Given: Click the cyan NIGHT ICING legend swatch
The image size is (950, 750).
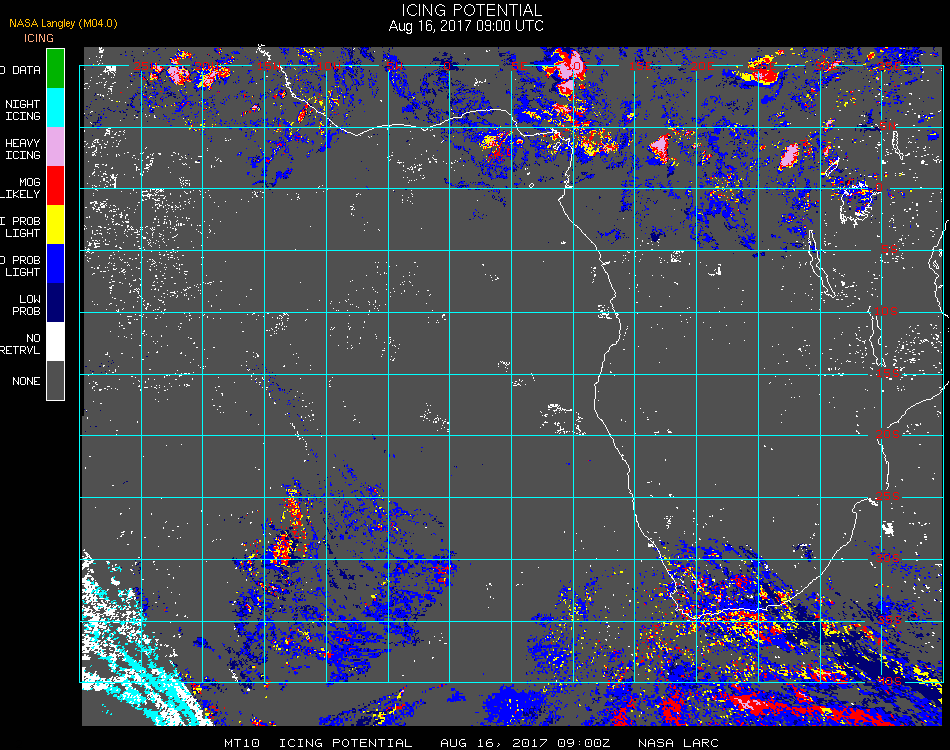Looking at the screenshot, I should click(55, 108).
